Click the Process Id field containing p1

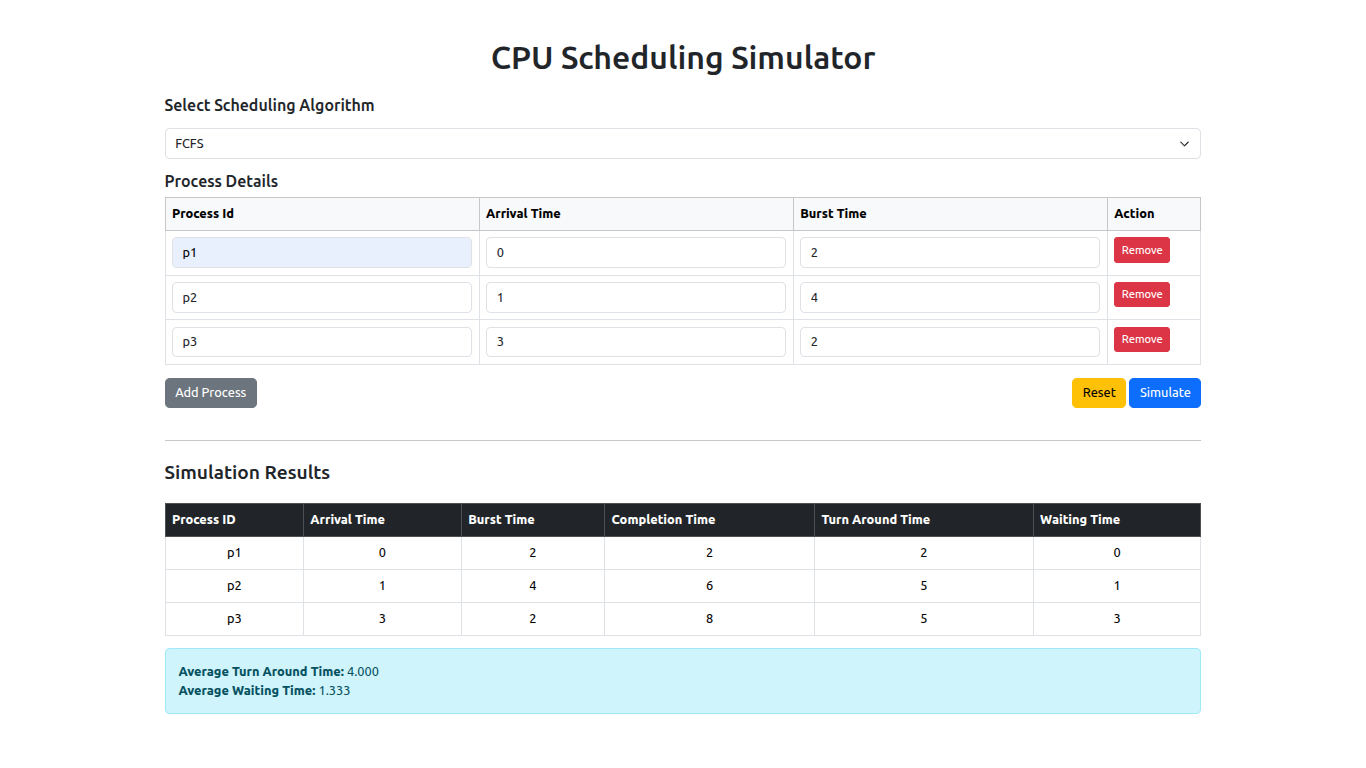pyautogui.click(x=322, y=253)
